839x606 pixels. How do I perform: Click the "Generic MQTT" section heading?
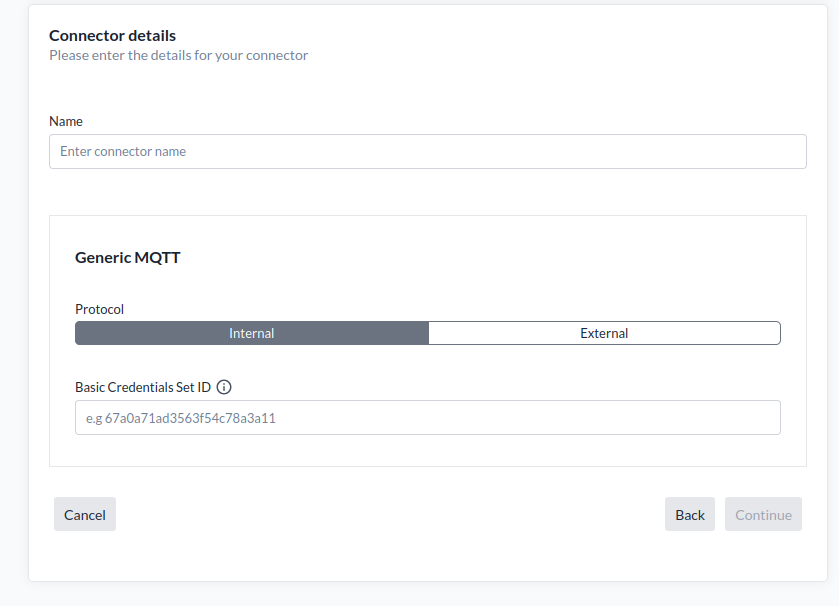coord(127,257)
